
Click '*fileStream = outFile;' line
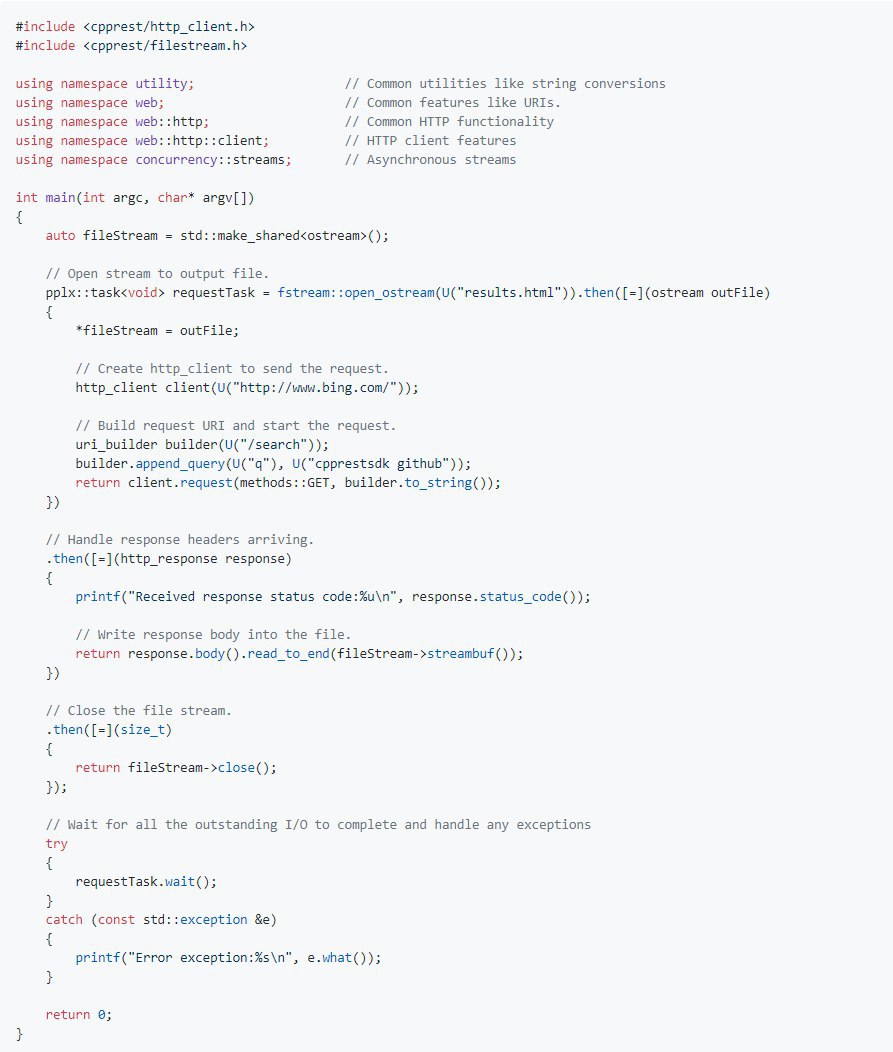click(x=157, y=331)
